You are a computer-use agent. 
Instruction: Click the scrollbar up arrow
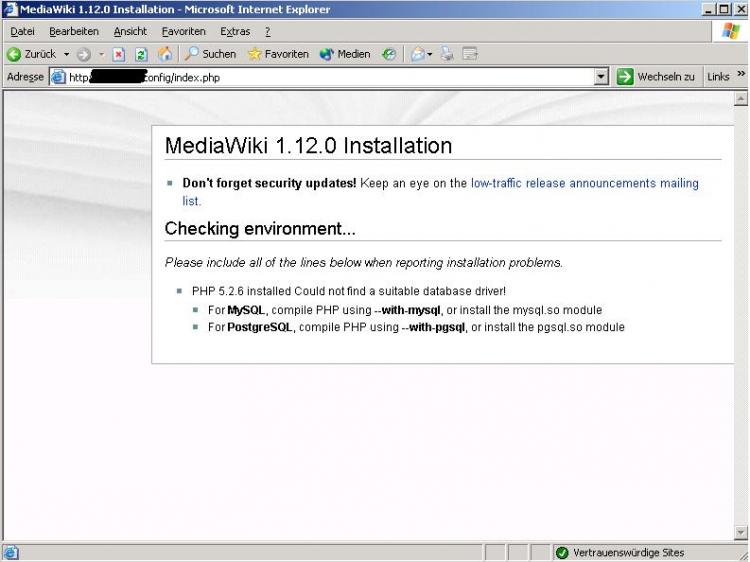pos(741,99)
